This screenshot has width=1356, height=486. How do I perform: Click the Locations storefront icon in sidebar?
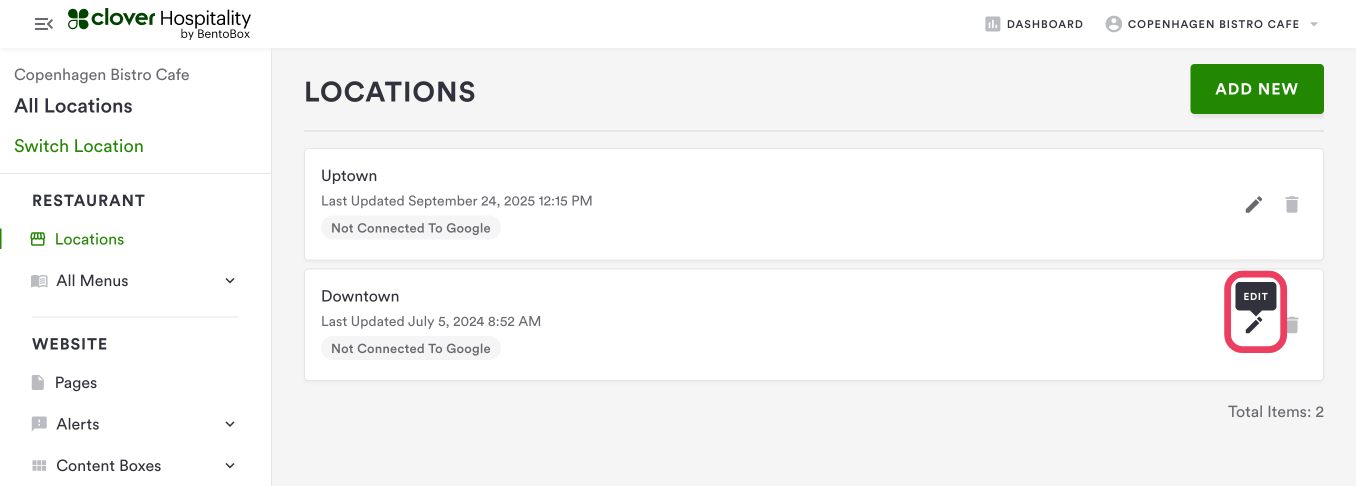coord(39,239)
